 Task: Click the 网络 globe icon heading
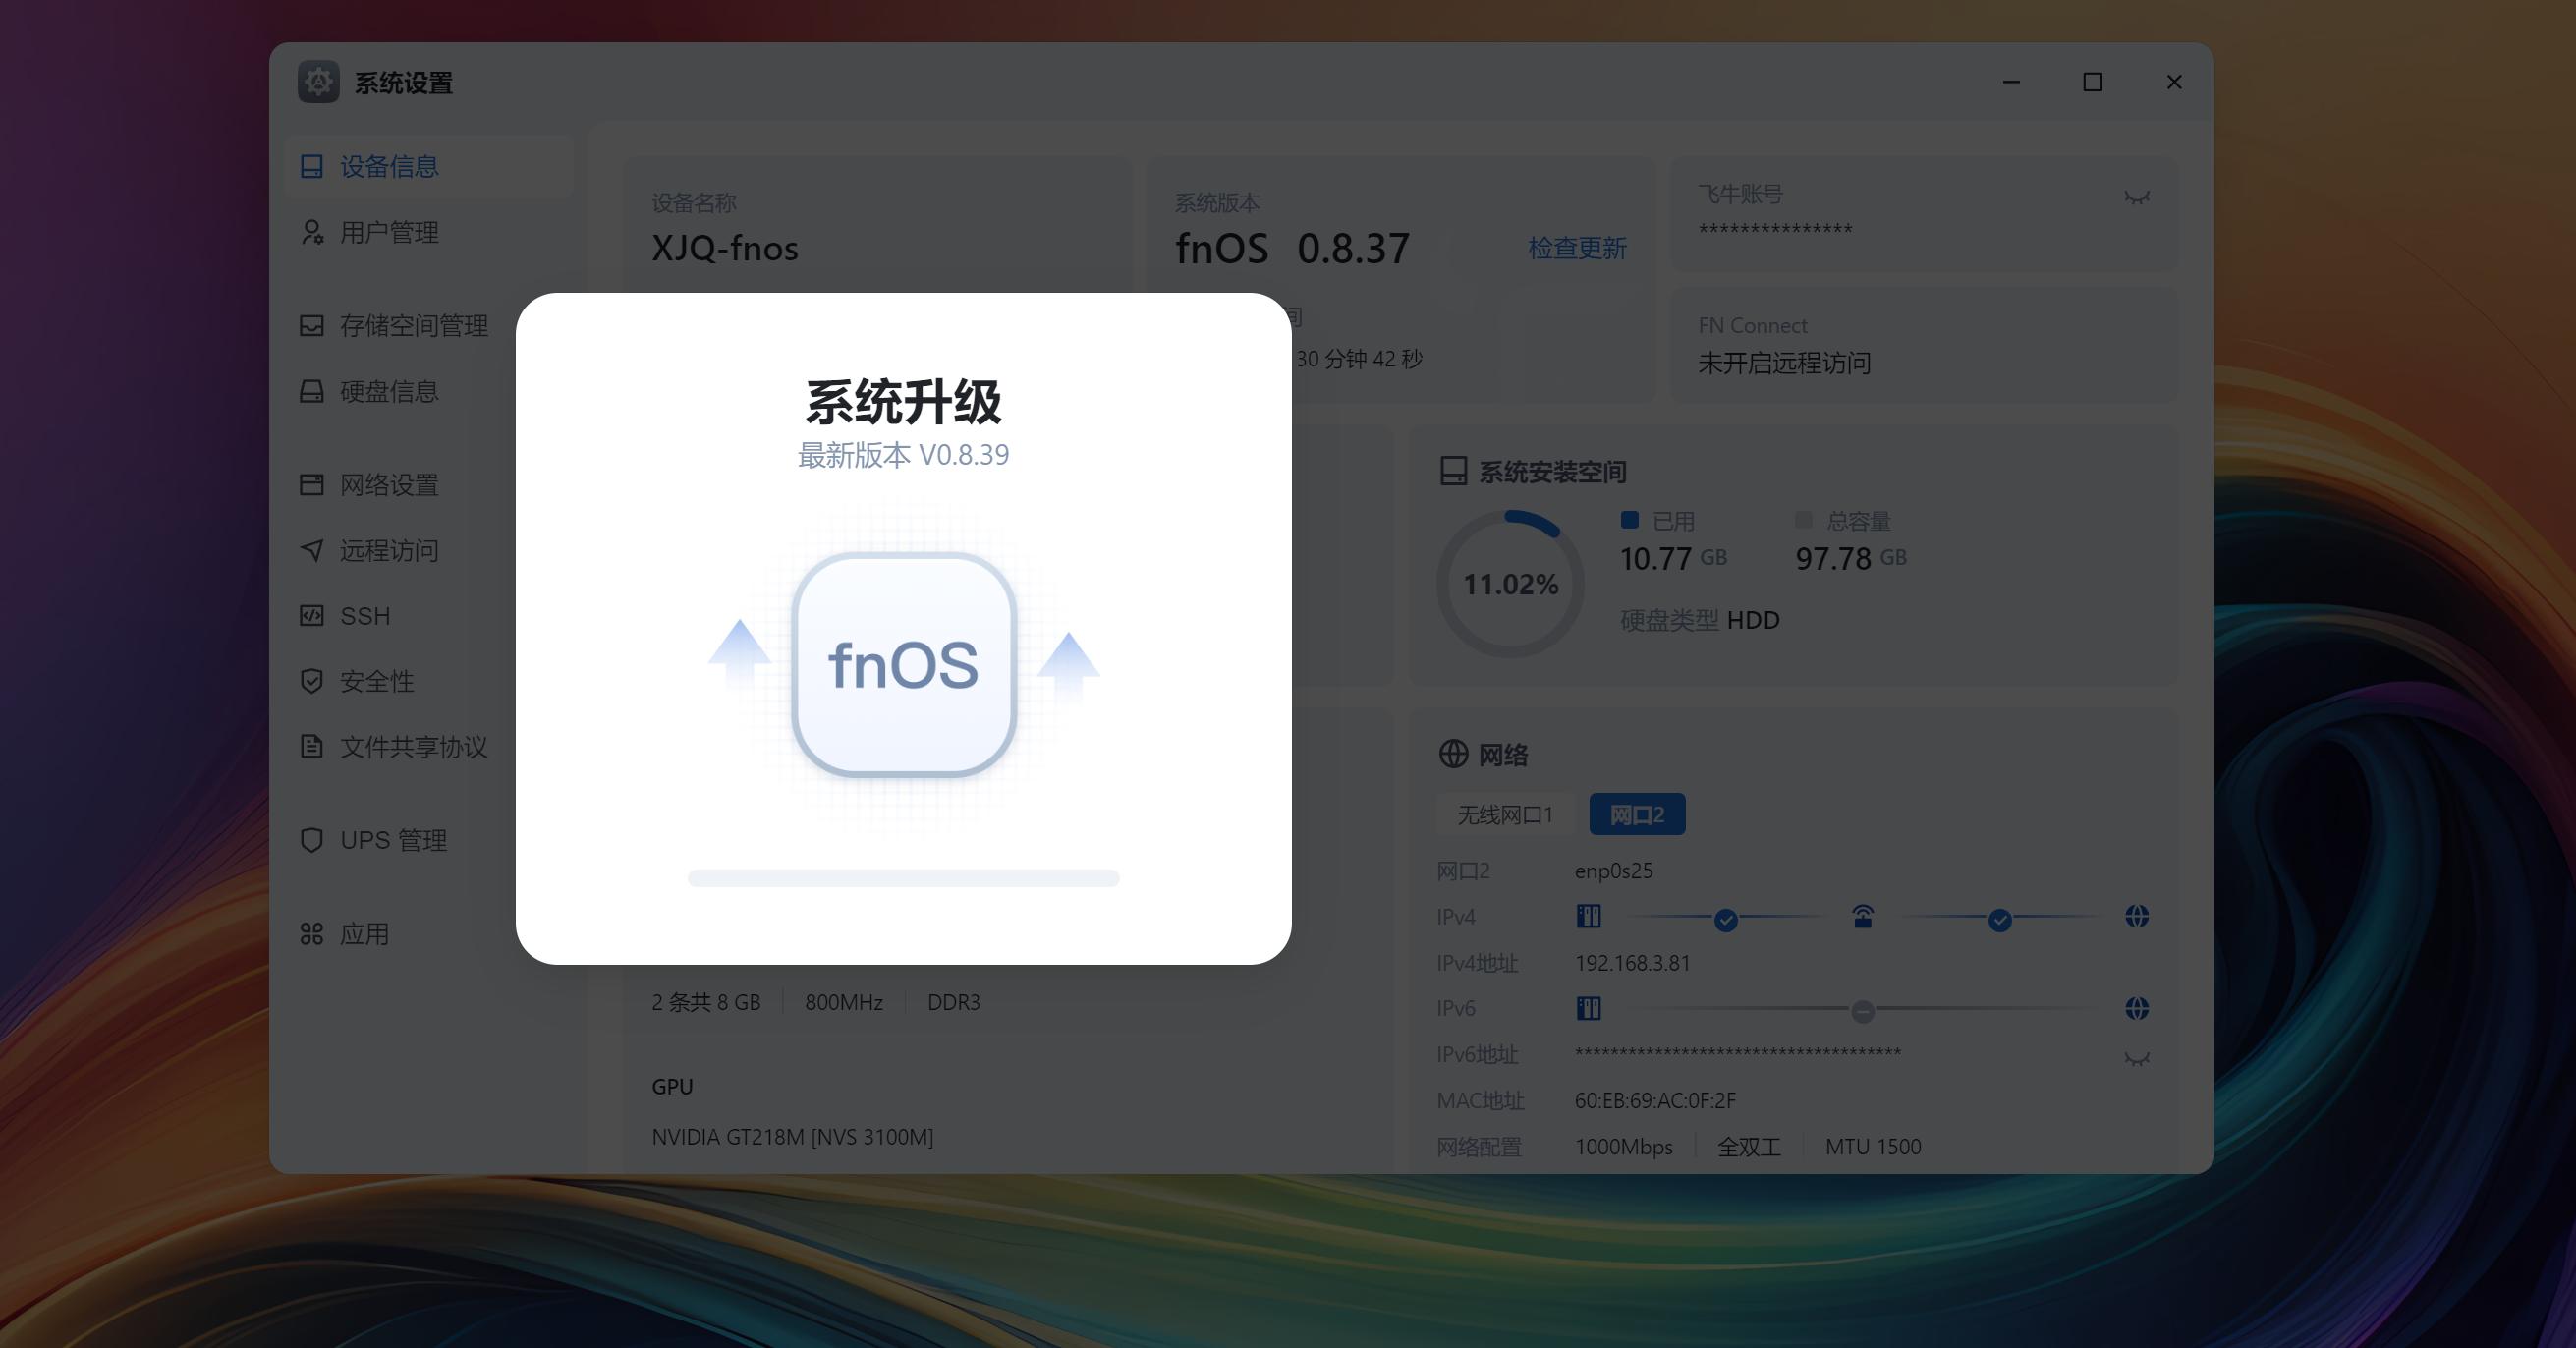(x=1453, y=754)
